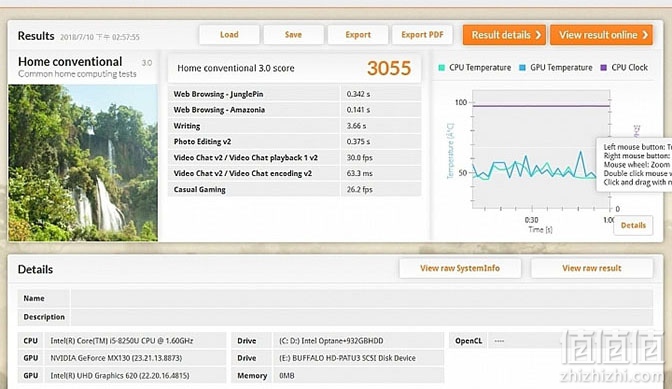The height and width of the screenshot is (389, 672).
Task: Click the 3055 score value
Action: [389, 68]
